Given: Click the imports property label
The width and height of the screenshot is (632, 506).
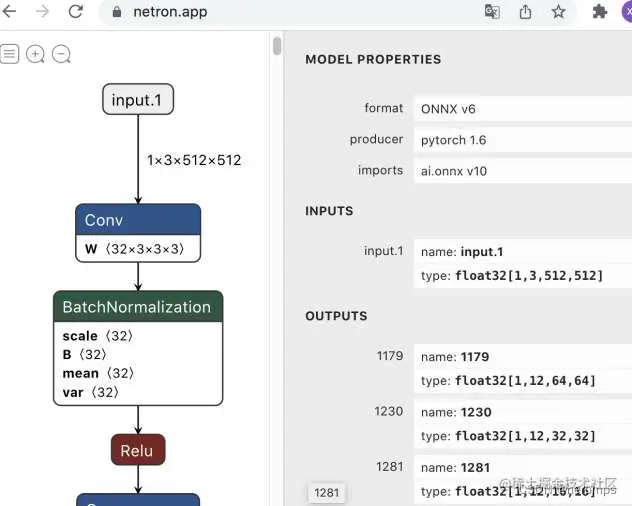Looking at the screenshot, I should (380, 170).
